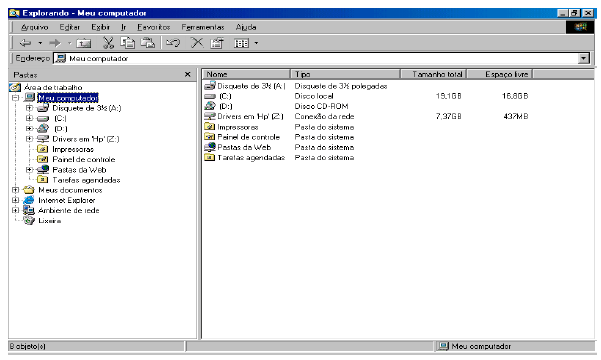Close the Pastas folder pane
Image resolution: width=601 pixels, height=360 pixels.
click(x=187, y=74)
